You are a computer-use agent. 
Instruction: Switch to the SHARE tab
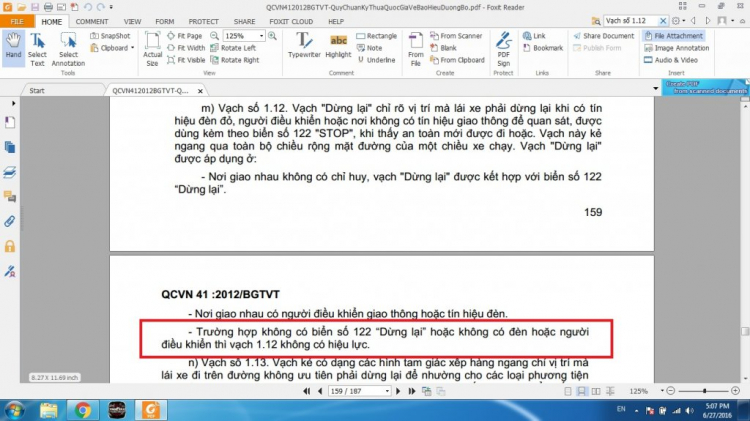point(244,22)
